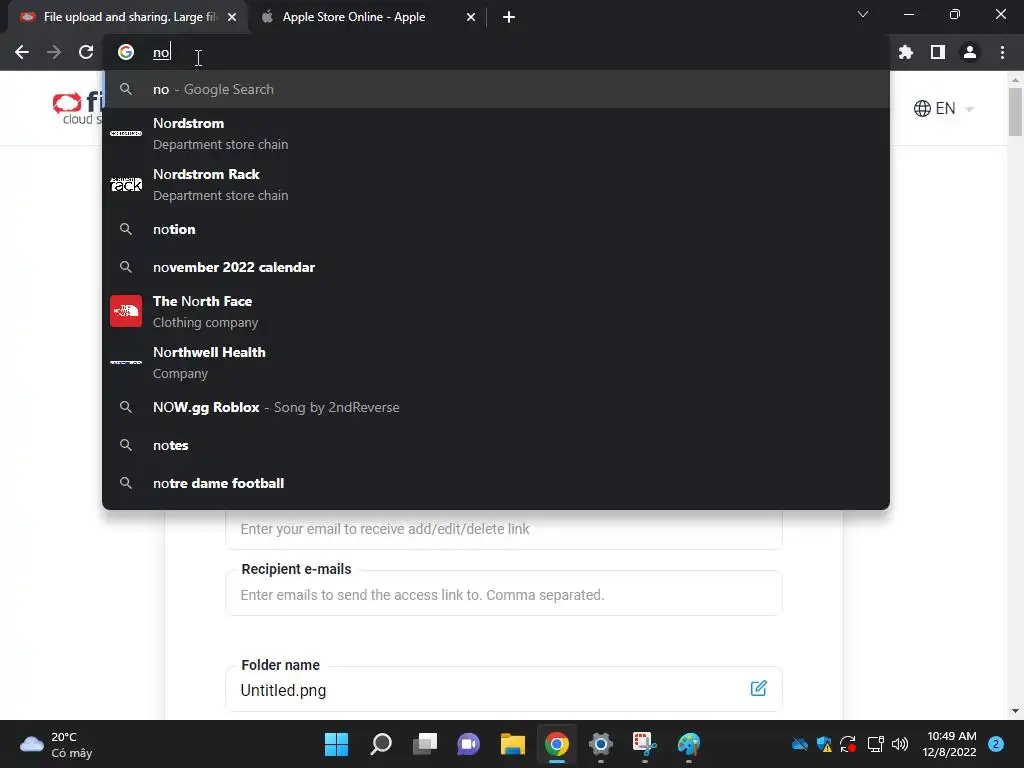The width and height of the screenshot is (1024, 768).
Task: Click the Chrome taskbar icon
Action: click(x=556, y=744)
